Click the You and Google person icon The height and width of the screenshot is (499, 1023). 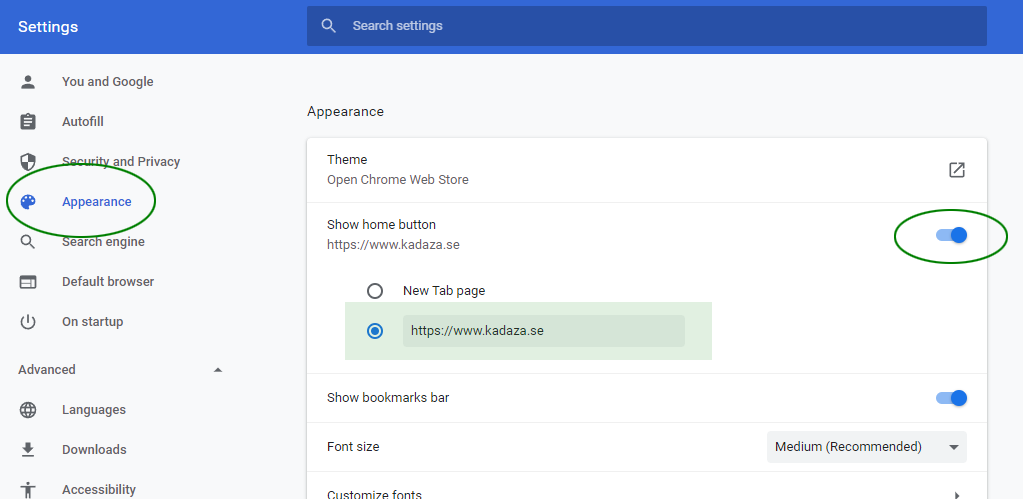pyautogui.click(x=28, y=82)
